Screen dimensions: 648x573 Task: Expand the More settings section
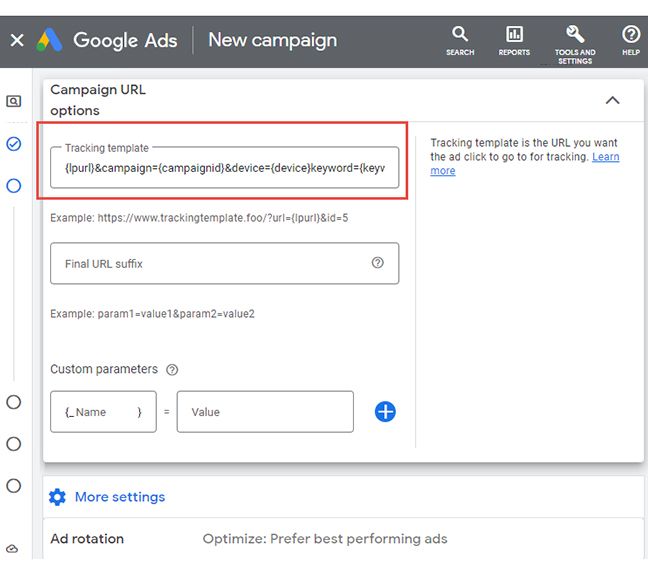[x=119, y=497]
